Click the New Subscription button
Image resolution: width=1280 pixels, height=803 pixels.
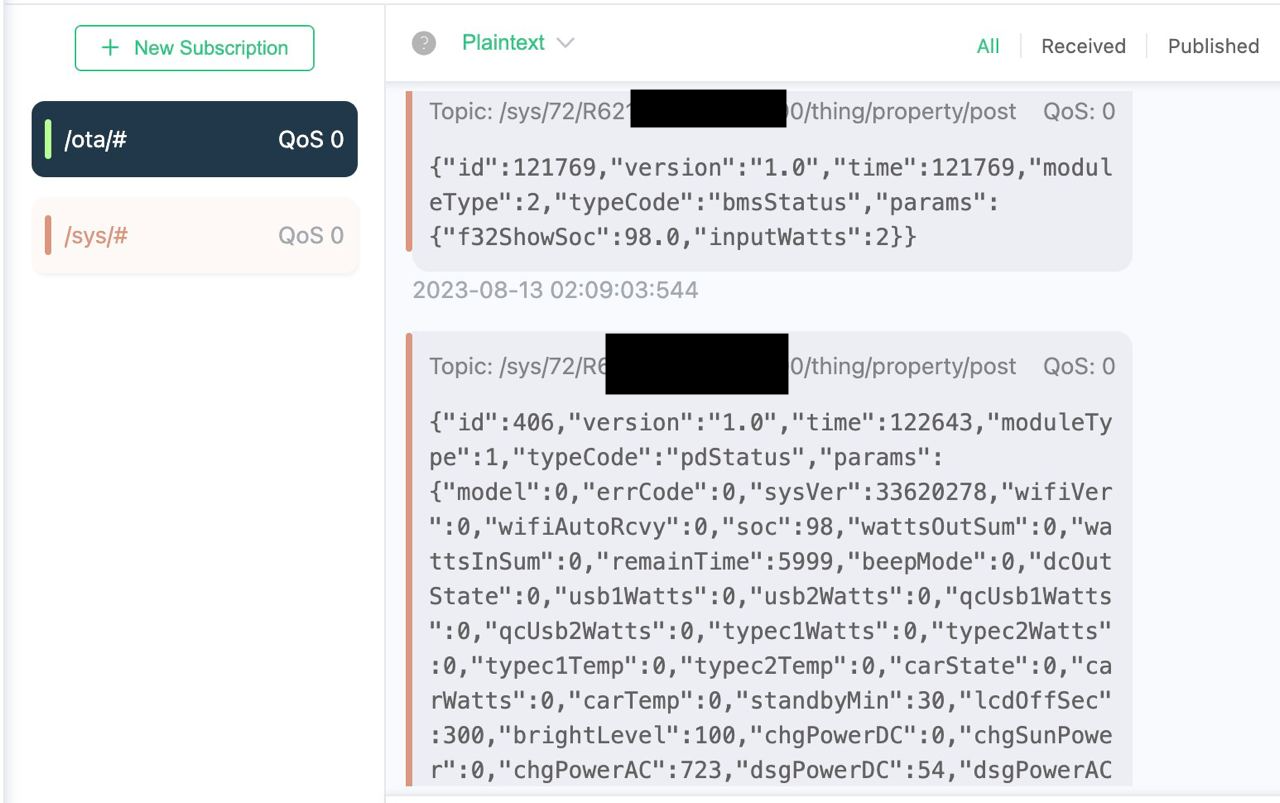coord(194,48)
